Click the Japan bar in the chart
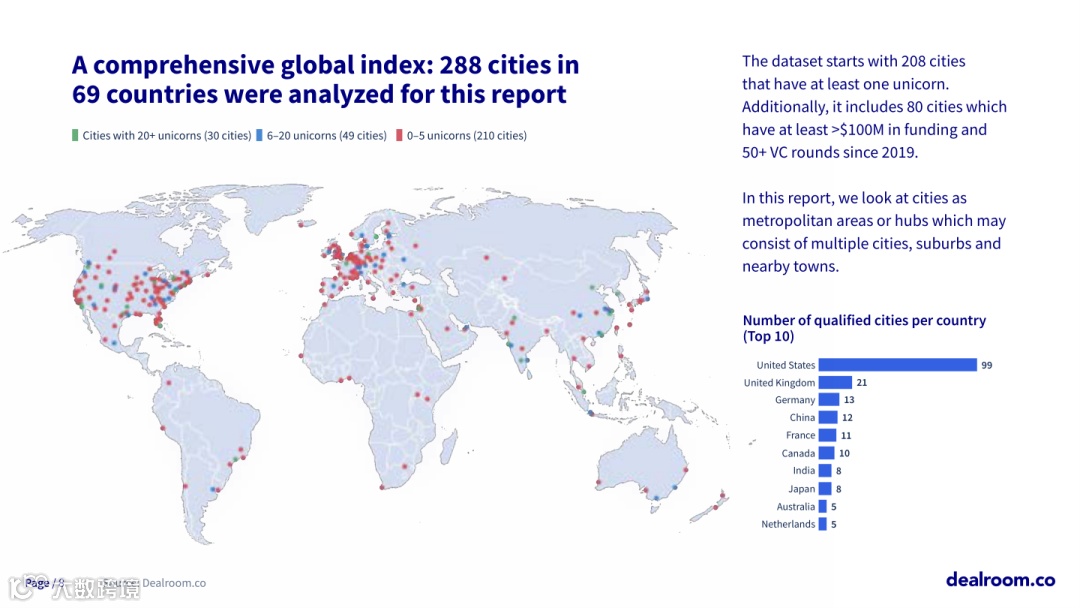Viewport: 1080px width, 608px height. coord(824,489)
